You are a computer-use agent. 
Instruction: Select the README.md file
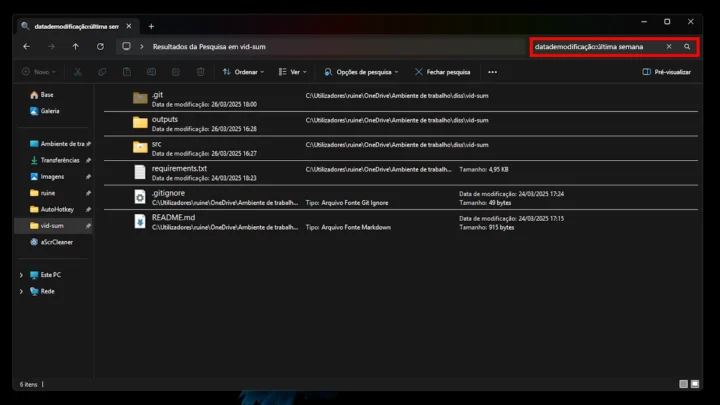tap(401, 222)
